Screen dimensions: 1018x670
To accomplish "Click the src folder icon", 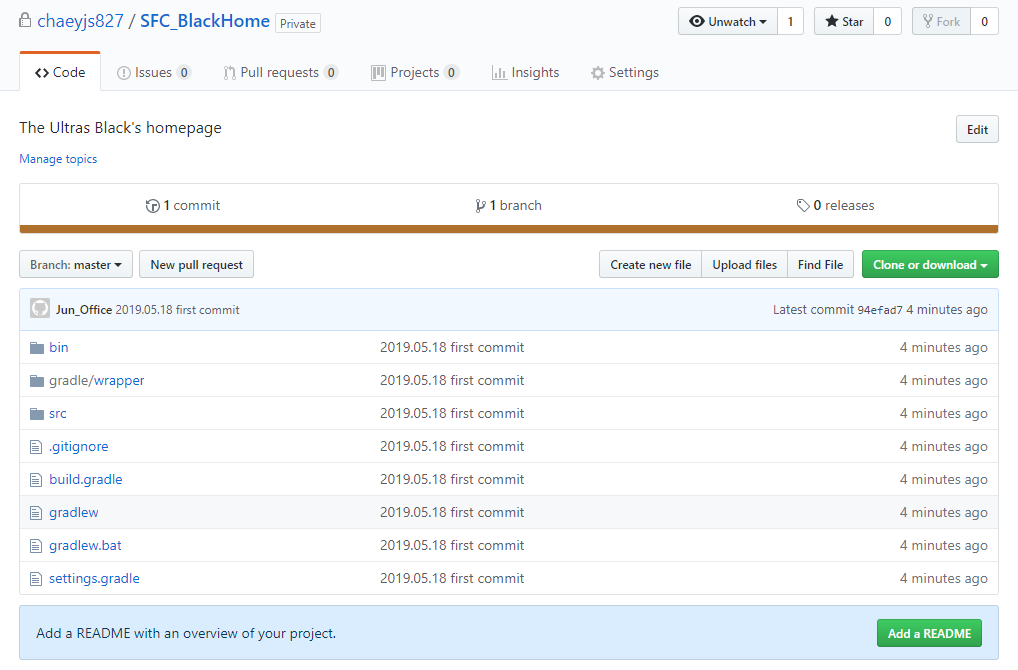I will [37, 414].
